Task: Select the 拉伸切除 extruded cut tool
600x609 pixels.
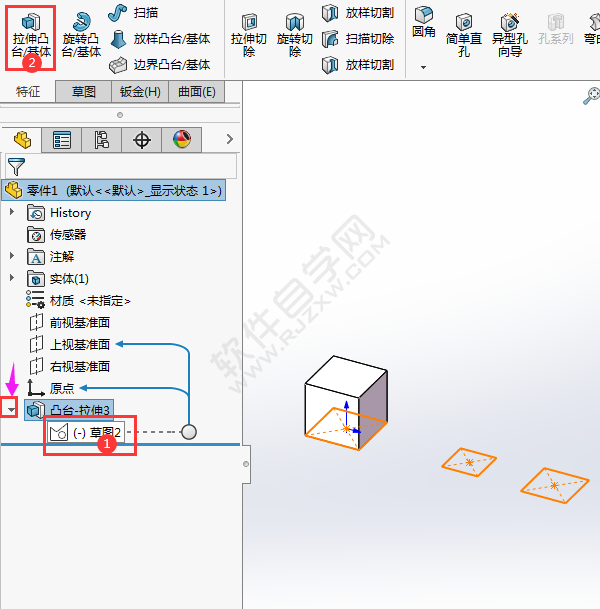Action: pyautogui.click(x=249, y=37)
